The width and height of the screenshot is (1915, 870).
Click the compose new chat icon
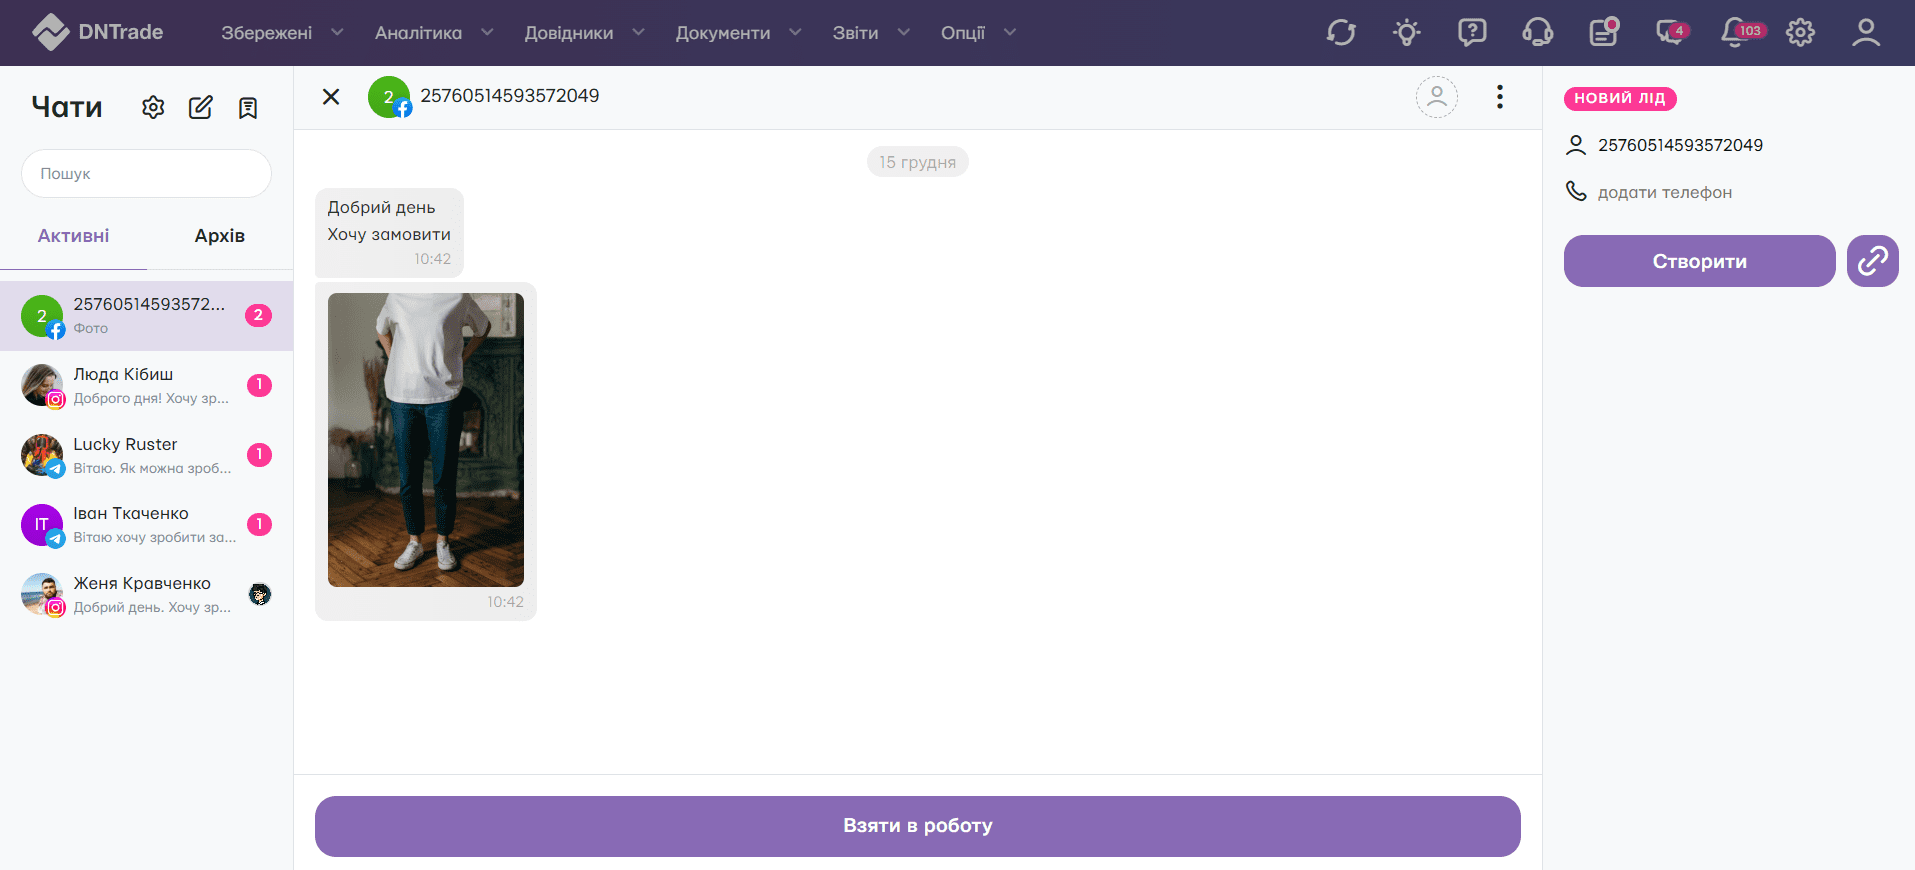coord(201,107)
